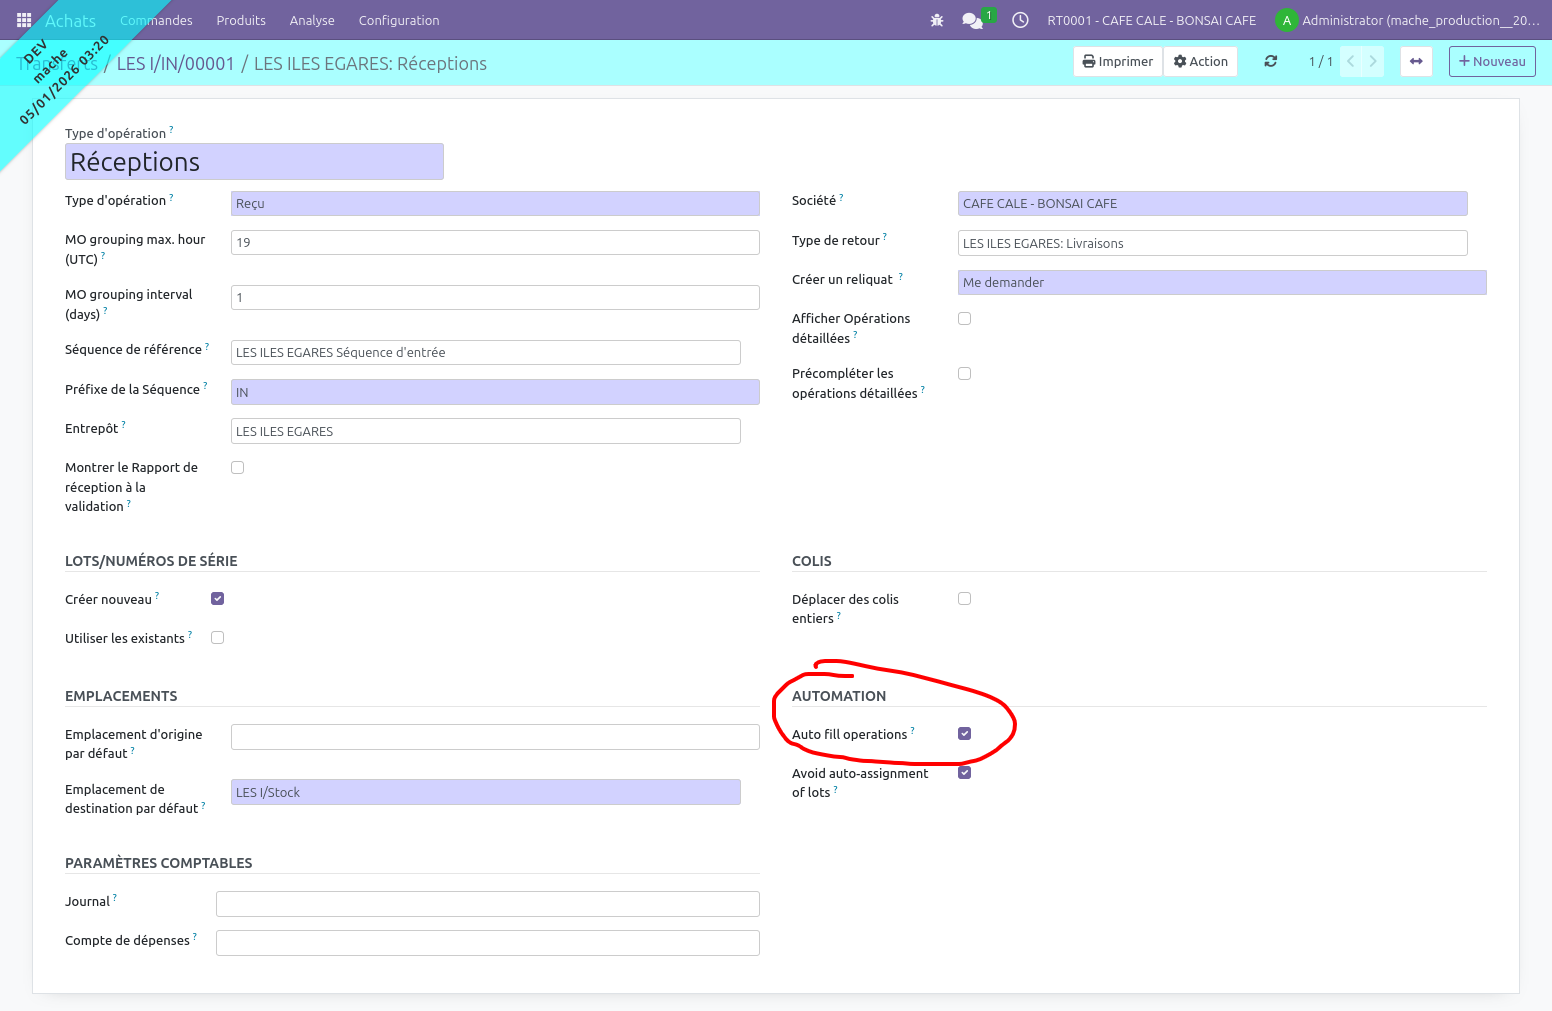Toggle the form width arrows icon

coord(1416,62)
